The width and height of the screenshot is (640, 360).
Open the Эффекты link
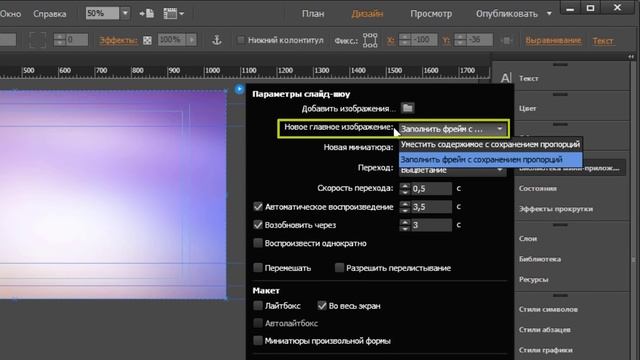(x=118, y=40)
